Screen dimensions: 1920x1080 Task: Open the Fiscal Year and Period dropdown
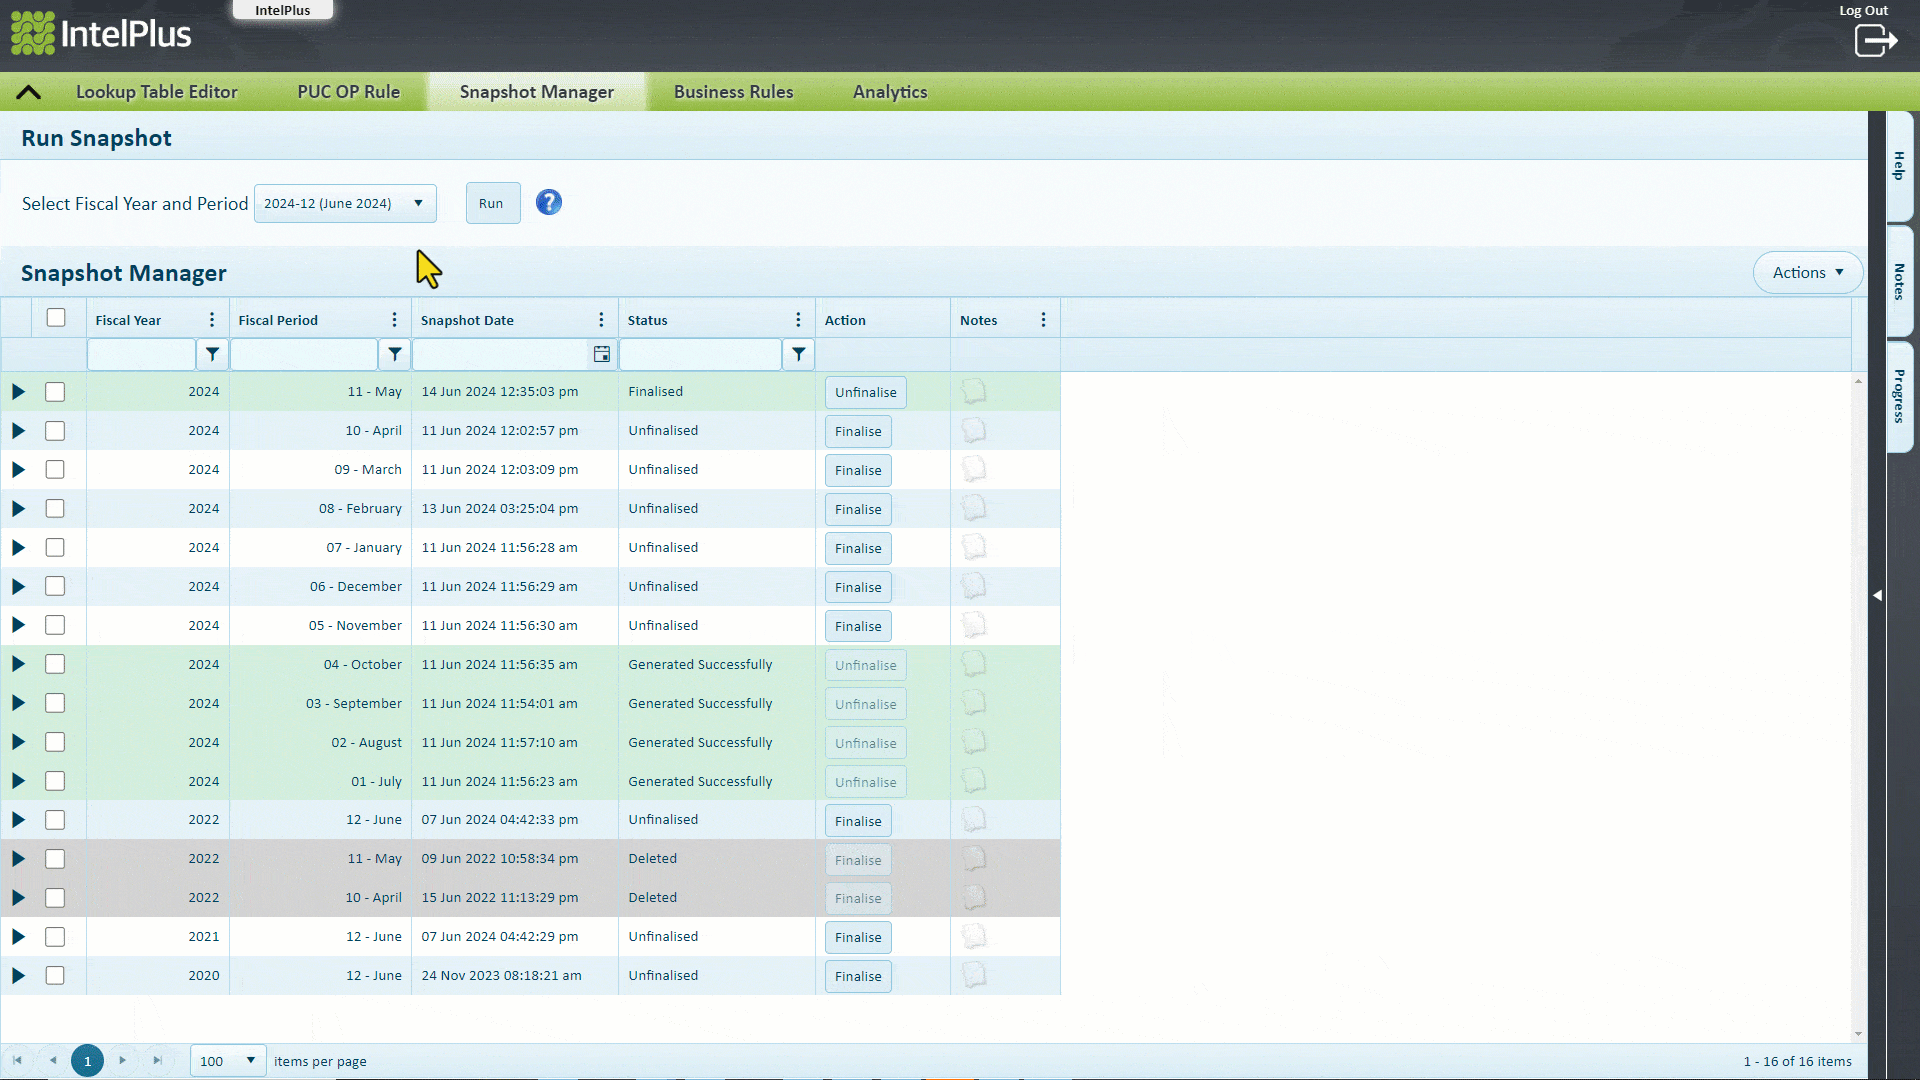(x=345, y=203)
